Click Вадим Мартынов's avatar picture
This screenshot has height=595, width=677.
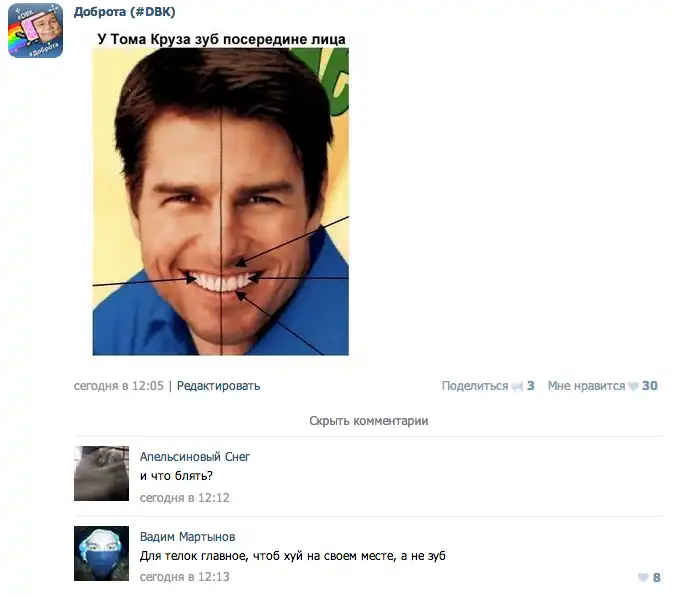[x=101, y=553]
